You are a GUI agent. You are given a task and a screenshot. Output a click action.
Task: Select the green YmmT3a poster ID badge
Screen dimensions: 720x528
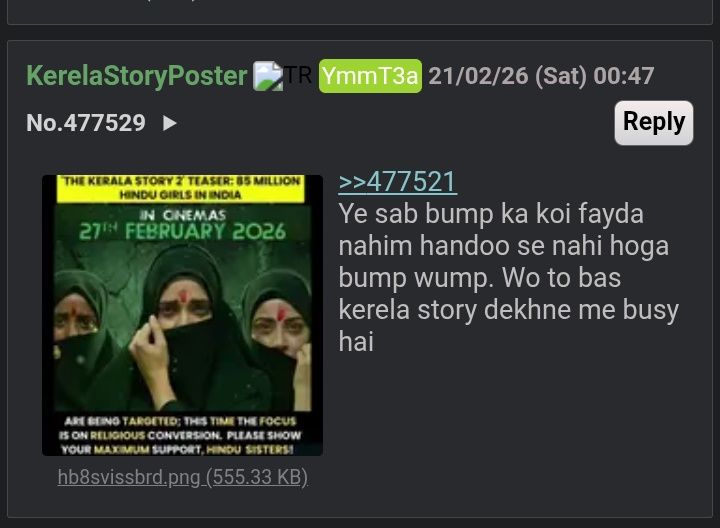(x=370, y=76)
